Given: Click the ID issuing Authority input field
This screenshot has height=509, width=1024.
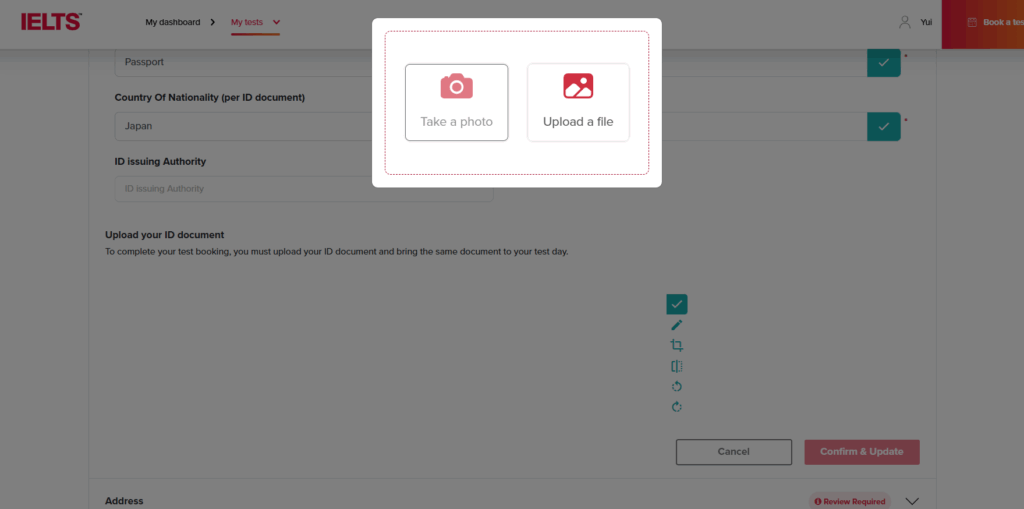Looking at the screenshot, I should (x=303, y=189).
